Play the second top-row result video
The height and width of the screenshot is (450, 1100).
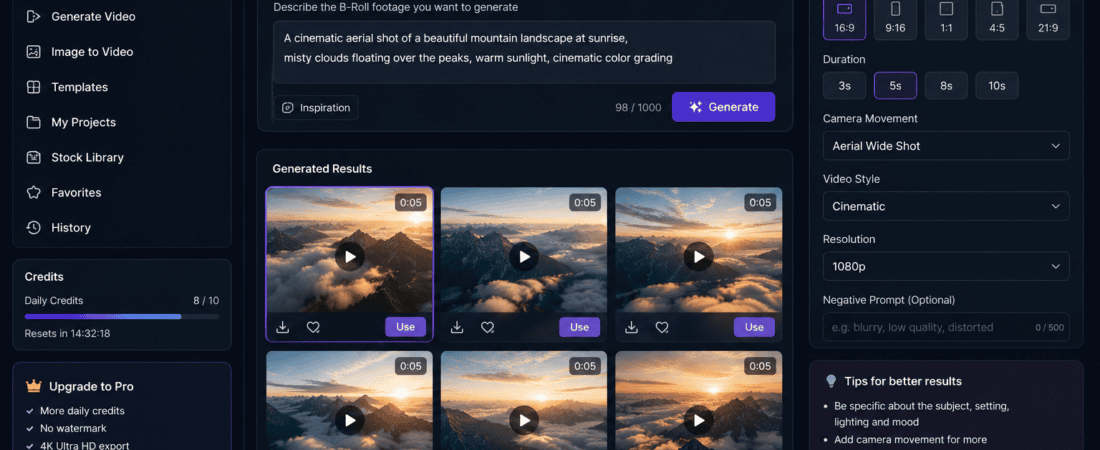tap(524, 257)
